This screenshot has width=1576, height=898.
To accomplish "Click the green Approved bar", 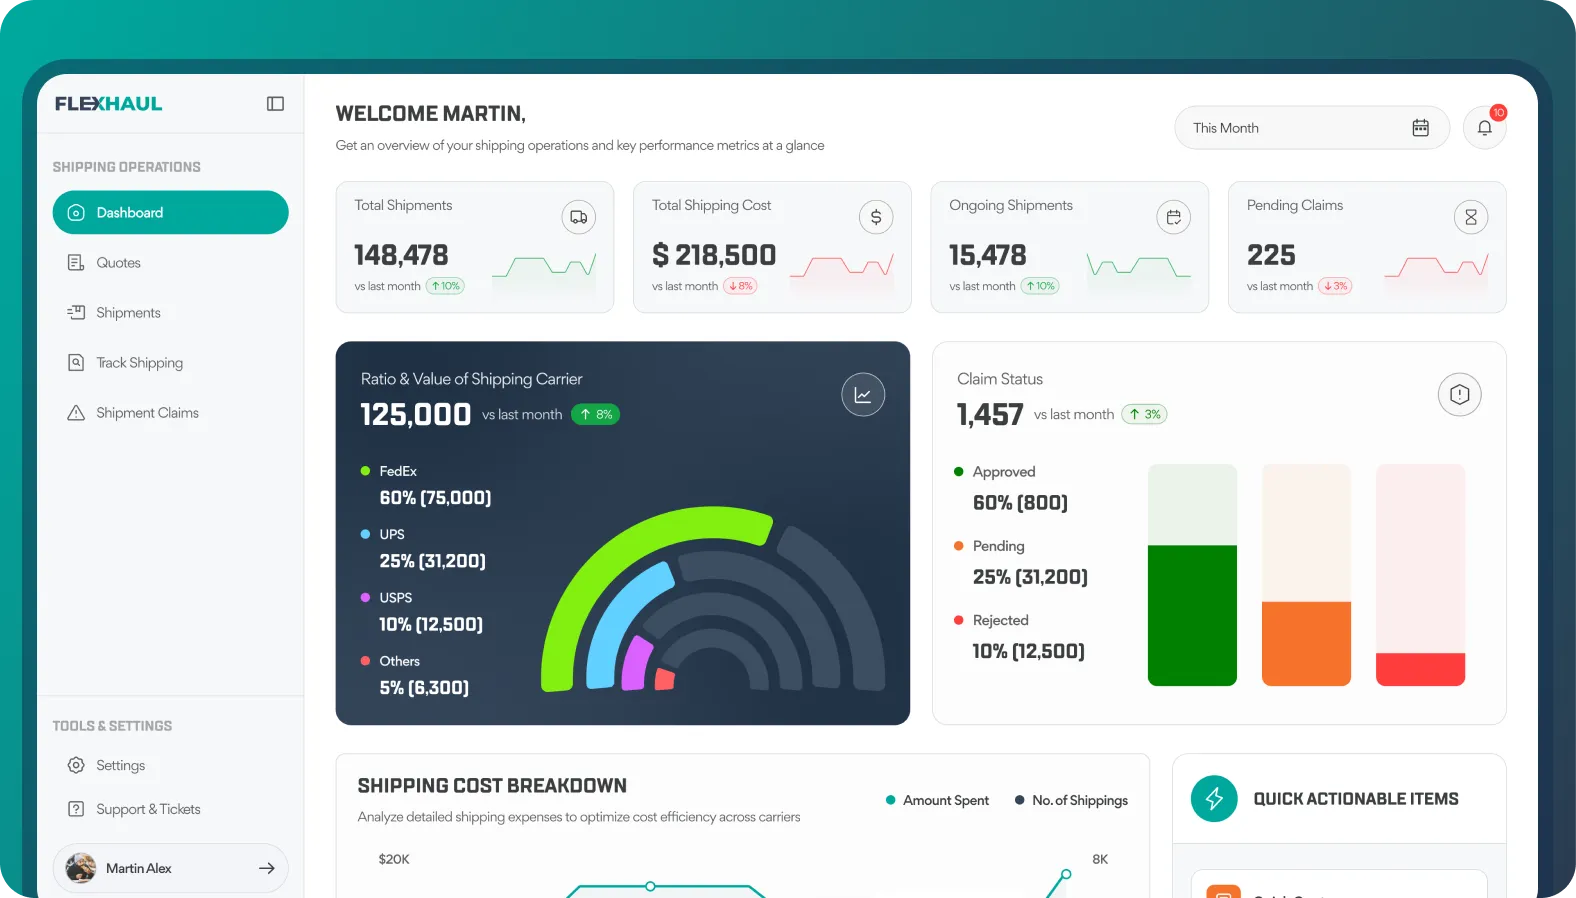I will click(x=1192, y=616).
